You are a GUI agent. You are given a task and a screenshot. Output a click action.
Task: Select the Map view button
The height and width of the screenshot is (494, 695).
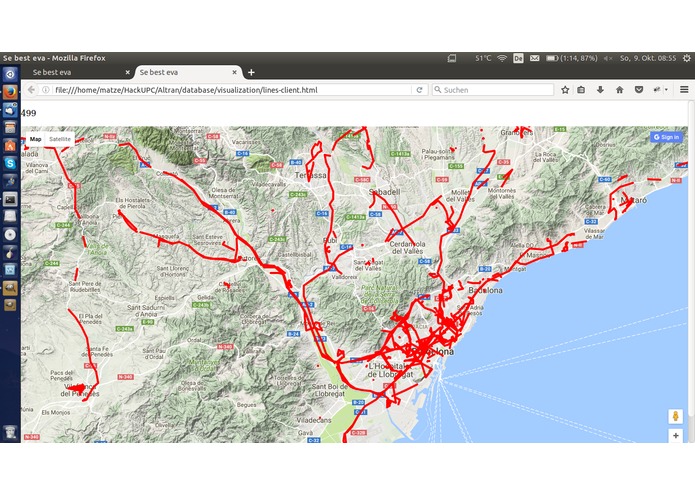[x=35, y=139]
